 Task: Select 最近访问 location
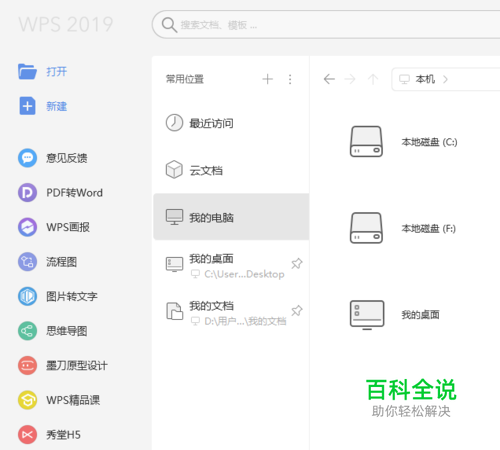click(231, 123)
